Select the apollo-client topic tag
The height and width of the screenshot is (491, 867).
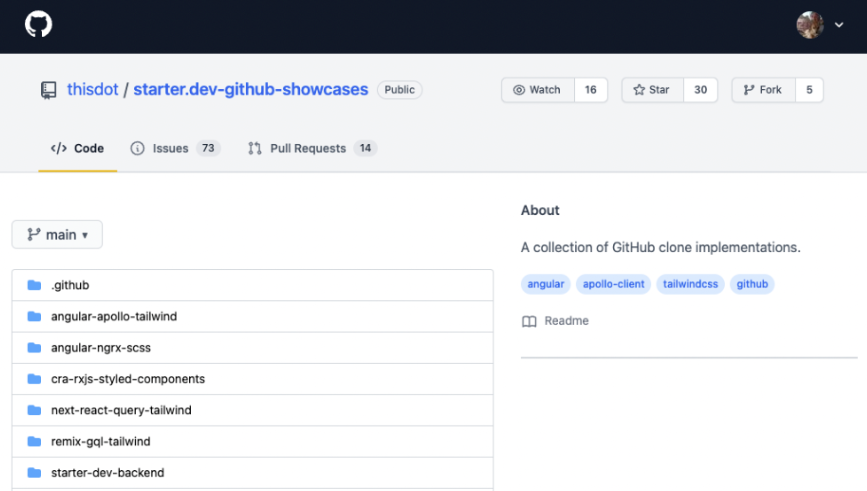[613, 284]
